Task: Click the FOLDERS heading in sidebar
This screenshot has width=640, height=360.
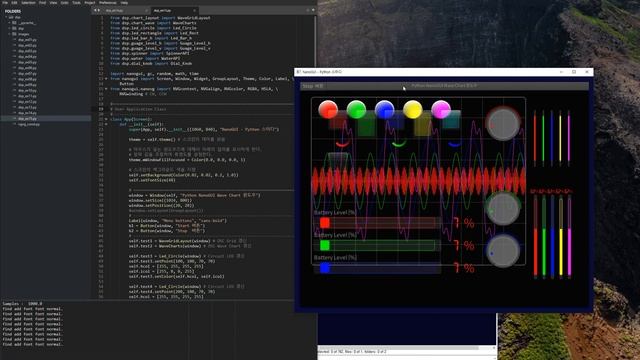Action: [13, 11]
